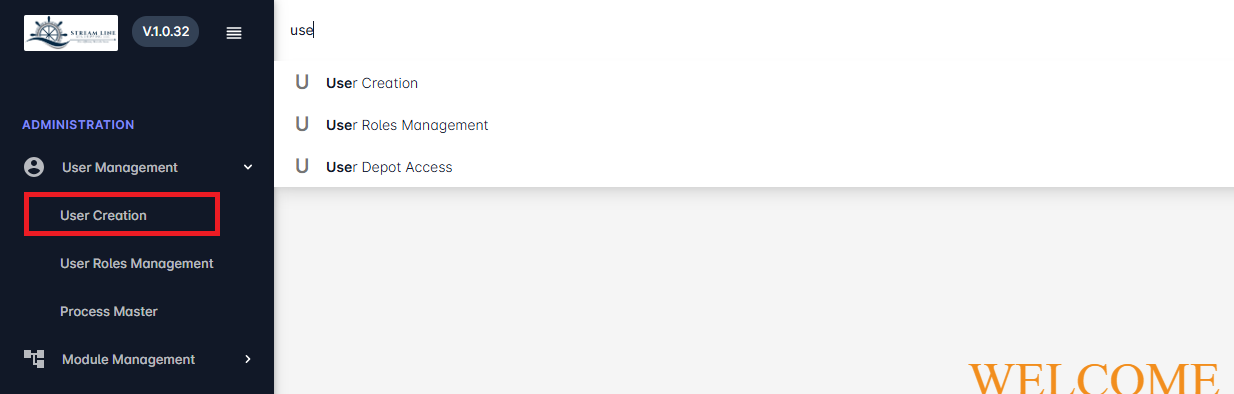Open User Creation in the sidebar
The width and height of the screenshot is (1234, 394).
103,215
